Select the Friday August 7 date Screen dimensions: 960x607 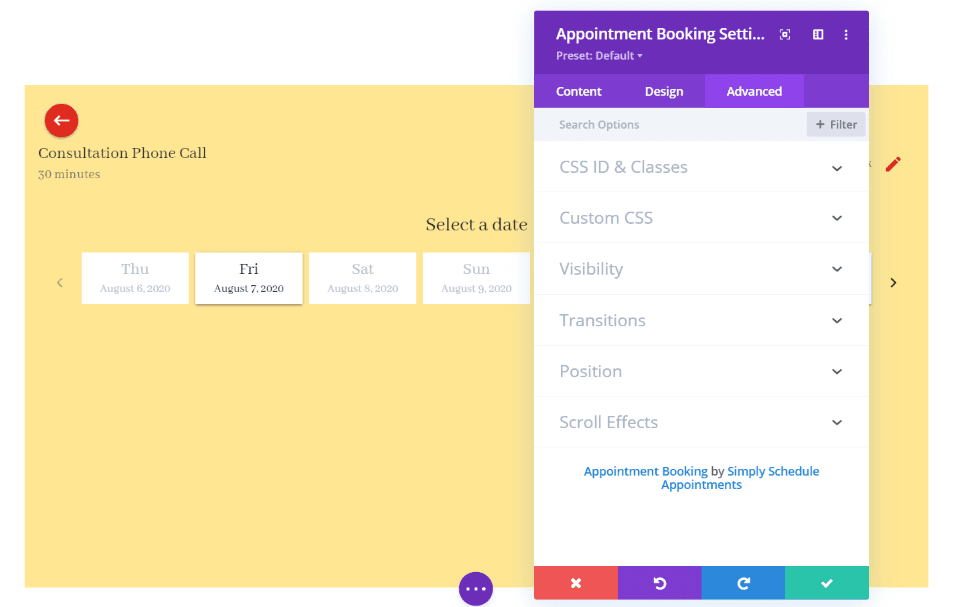[248, 278]
